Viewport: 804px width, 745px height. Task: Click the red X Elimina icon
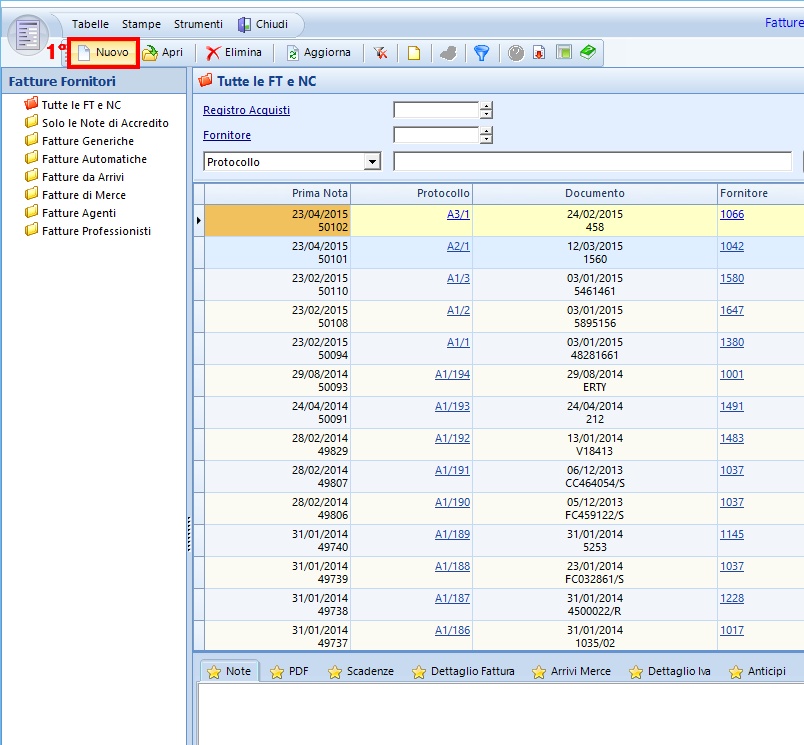pyautogui.click(x=213, y=53)
